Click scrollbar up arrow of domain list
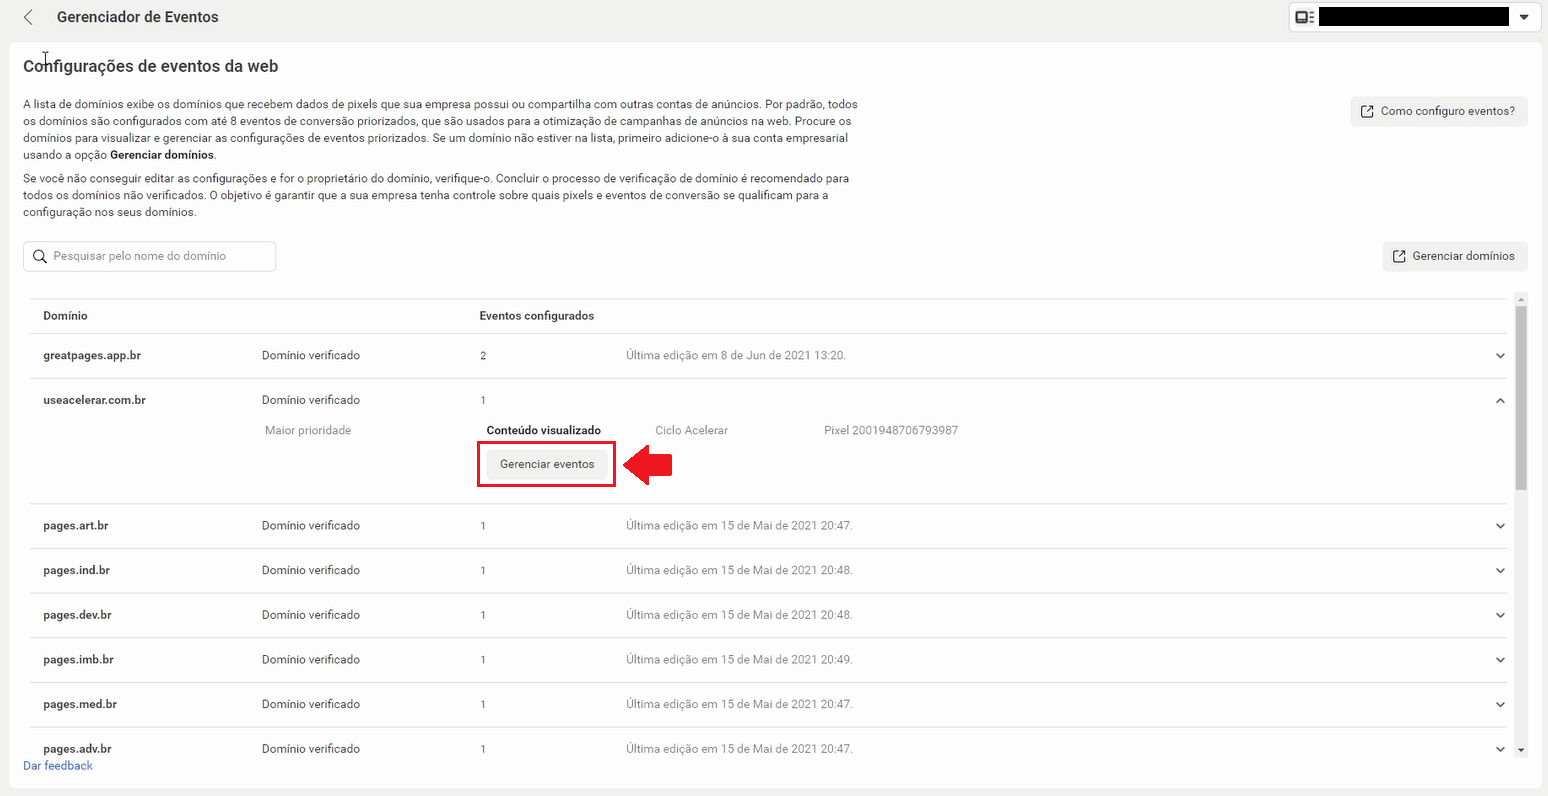The height and width of the screenshot is (796, 1548). 1521,299
